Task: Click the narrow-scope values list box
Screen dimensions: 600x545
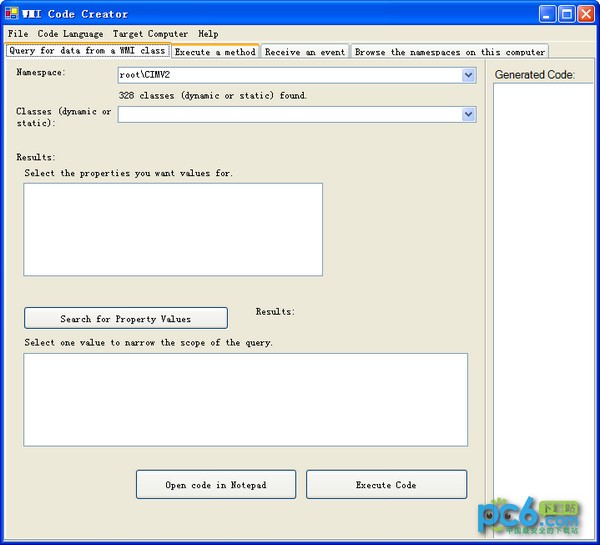Action: tap(245, 400)
